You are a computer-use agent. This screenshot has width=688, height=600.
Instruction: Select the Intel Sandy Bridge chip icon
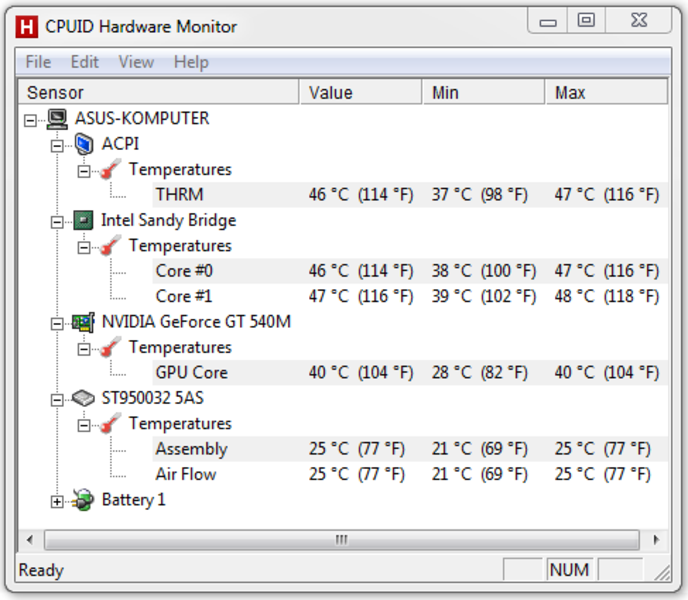tap(83, 220)
